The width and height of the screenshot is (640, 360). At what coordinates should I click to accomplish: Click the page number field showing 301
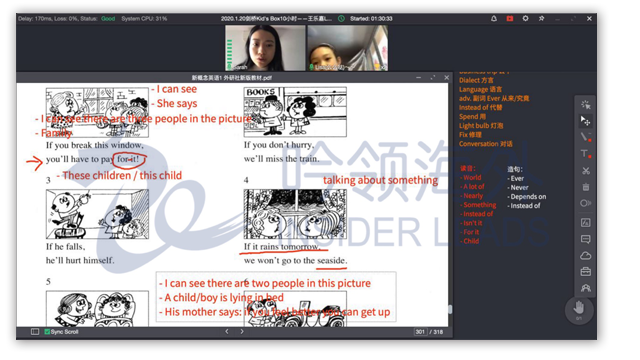point(420,332)
